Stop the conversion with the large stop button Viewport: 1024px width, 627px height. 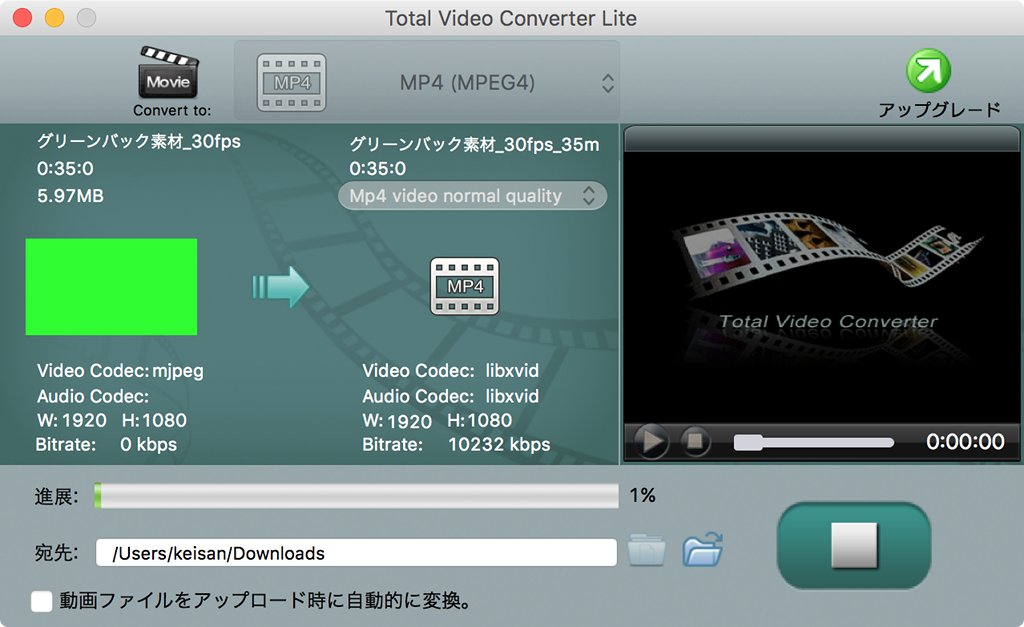coord(854,545)
